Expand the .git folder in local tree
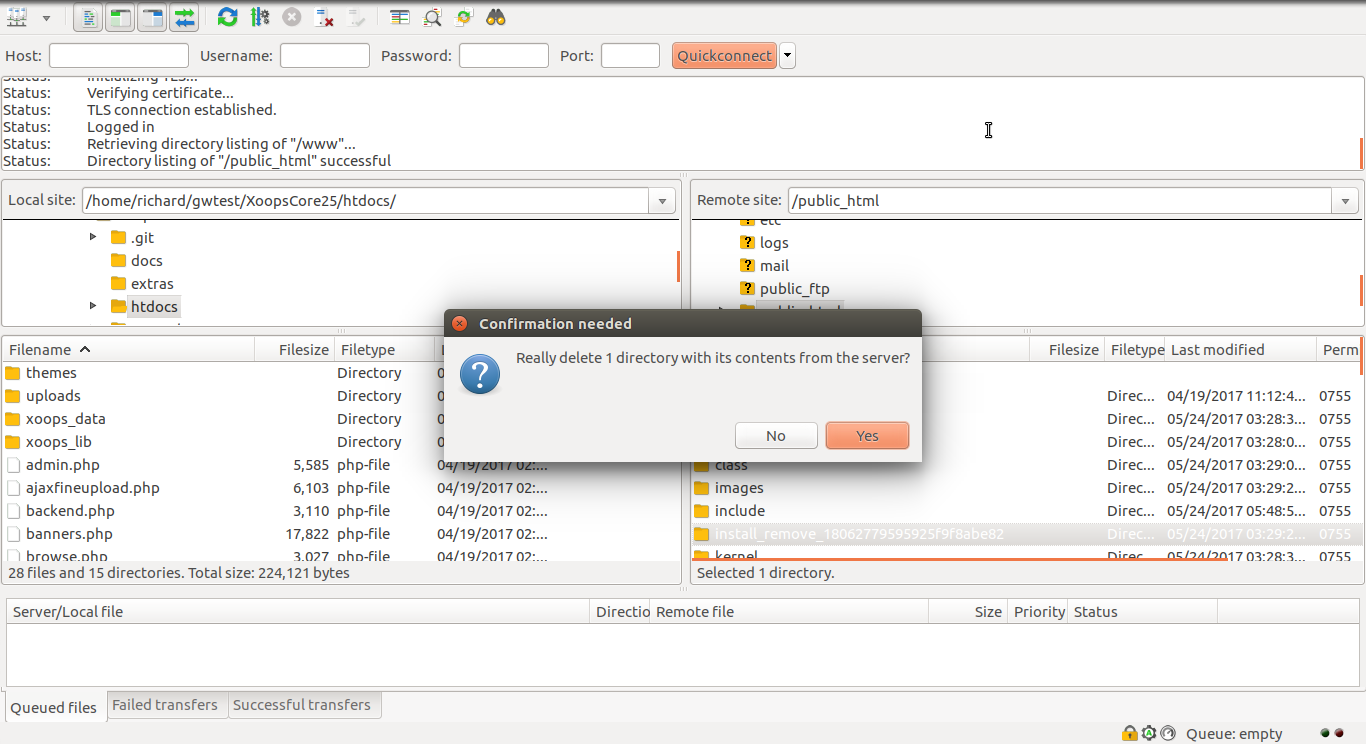The image size is (1366, 744). [x=93, y=237]
